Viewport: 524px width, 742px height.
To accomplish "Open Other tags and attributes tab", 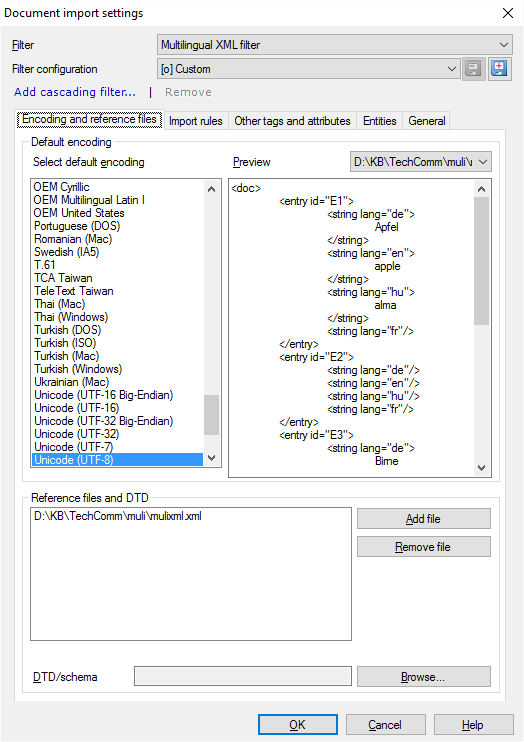I will click(x=292, y=121).
